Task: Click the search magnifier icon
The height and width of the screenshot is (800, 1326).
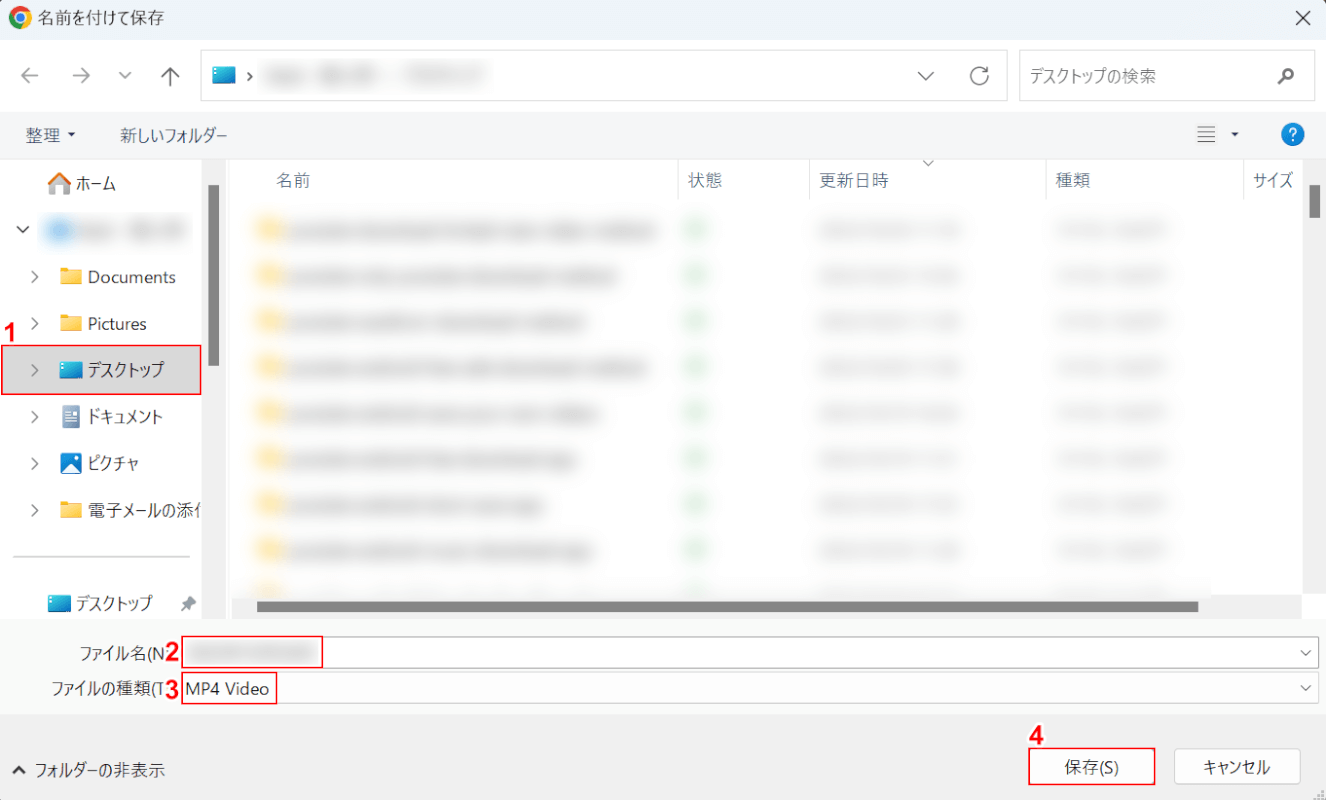Action: pyautogui.click(x=1286, y=76)
